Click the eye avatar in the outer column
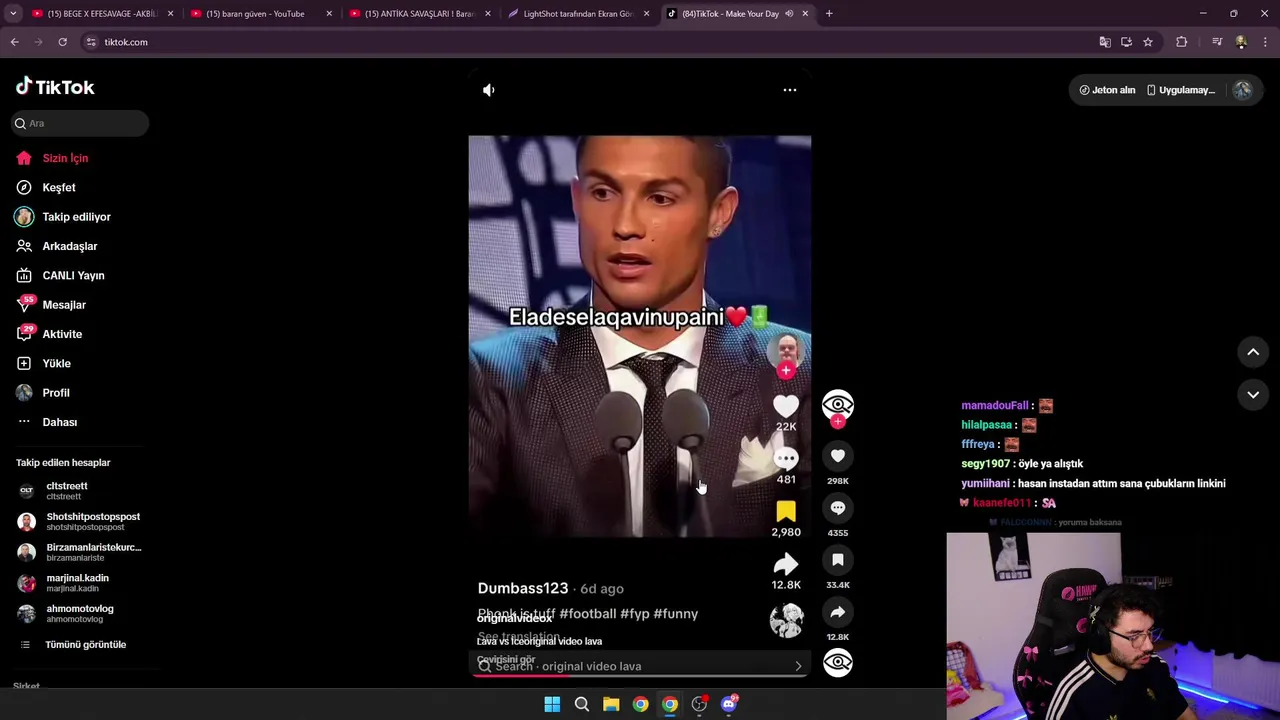This screenshot has height=720, width=1280. pyautogui.click(x=838, y=405)
